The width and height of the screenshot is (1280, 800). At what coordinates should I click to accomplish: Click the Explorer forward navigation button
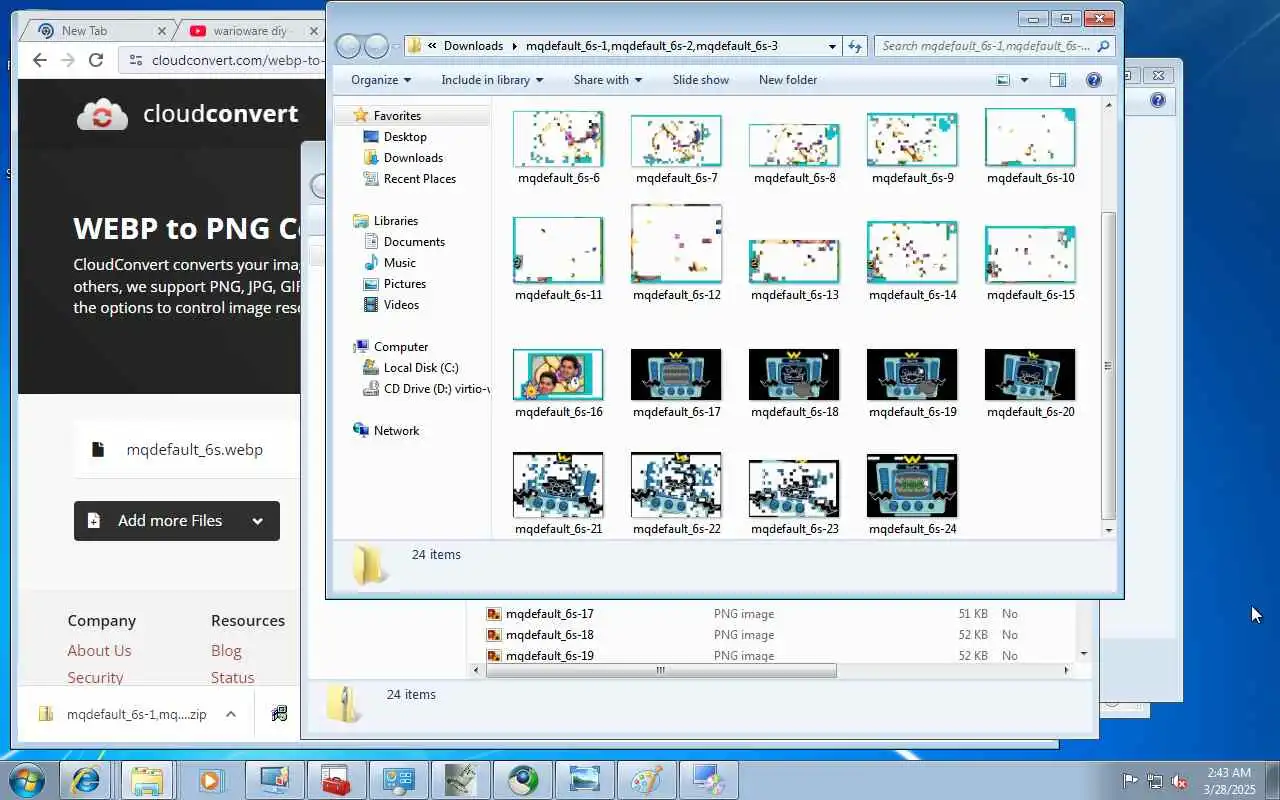click(x=376, y=46)
